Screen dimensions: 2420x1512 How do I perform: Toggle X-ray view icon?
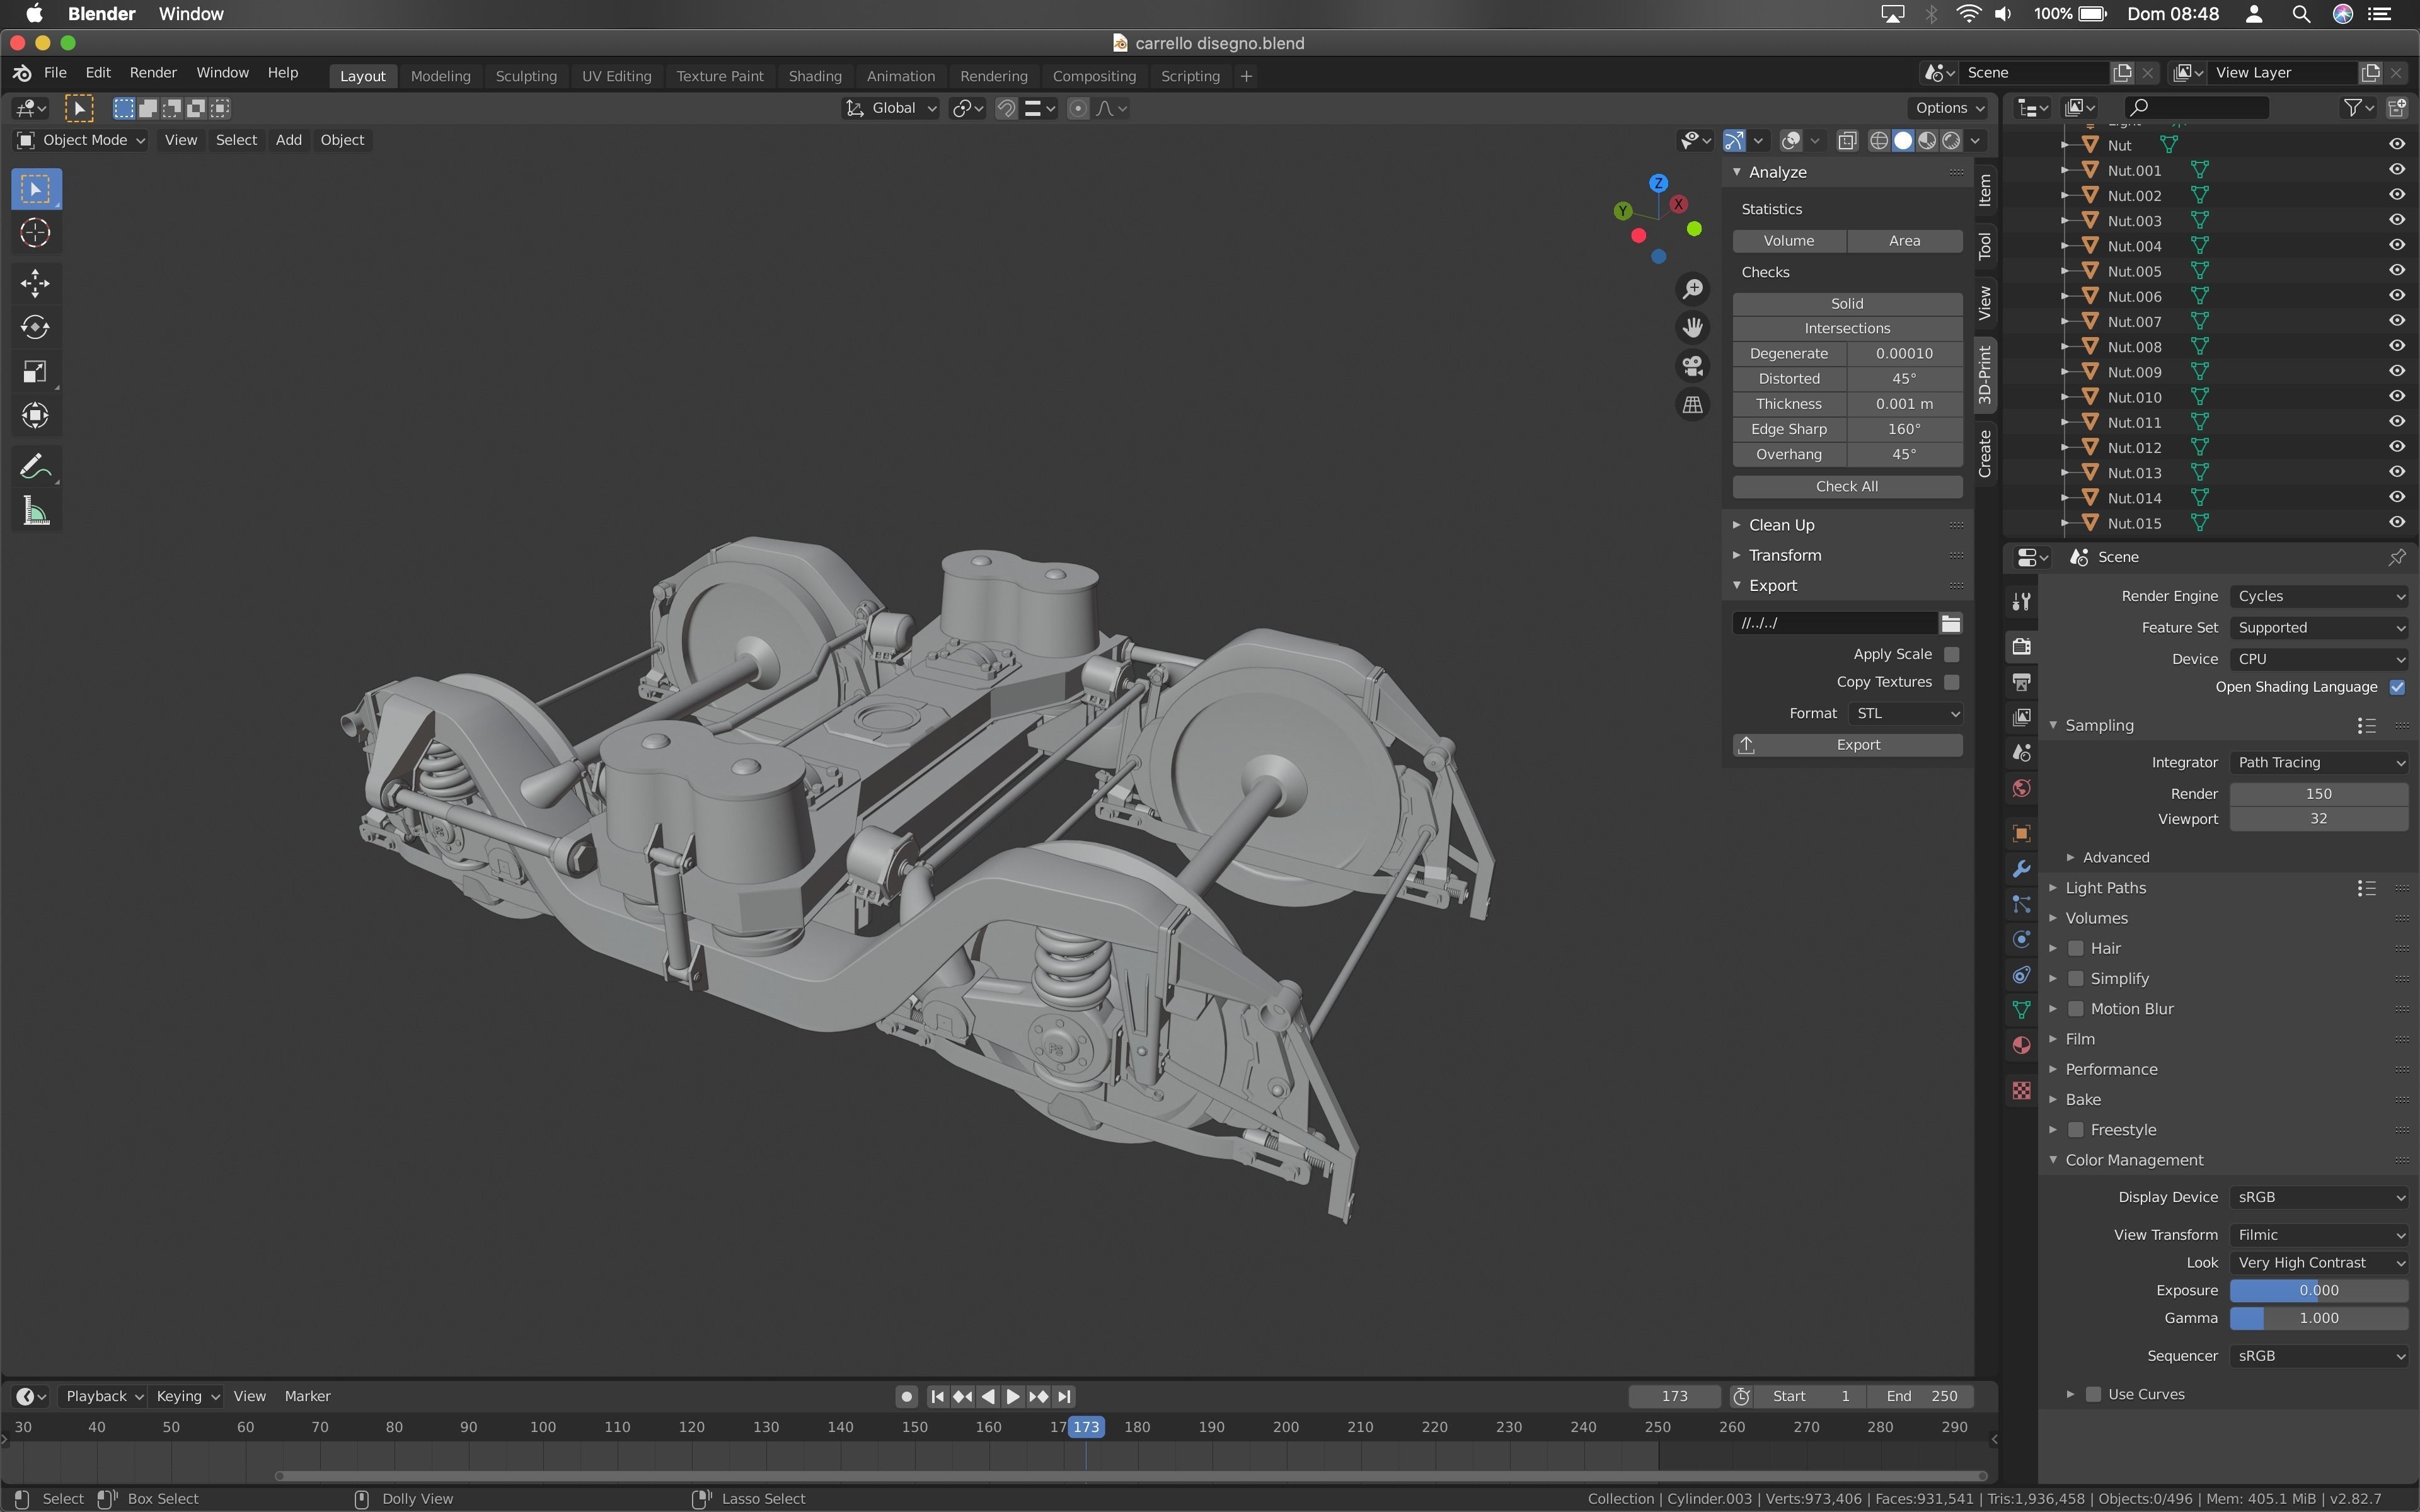coord(1847,141)
